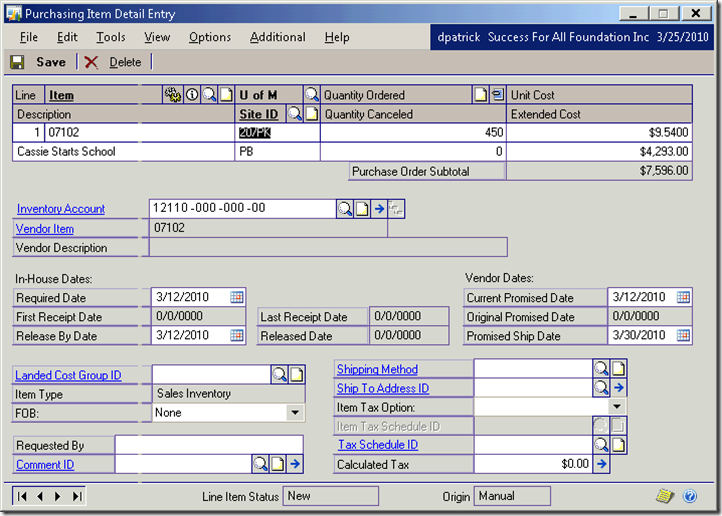Open Release By Date calendar picker
722x516 pixels.
tap(237, 336)
